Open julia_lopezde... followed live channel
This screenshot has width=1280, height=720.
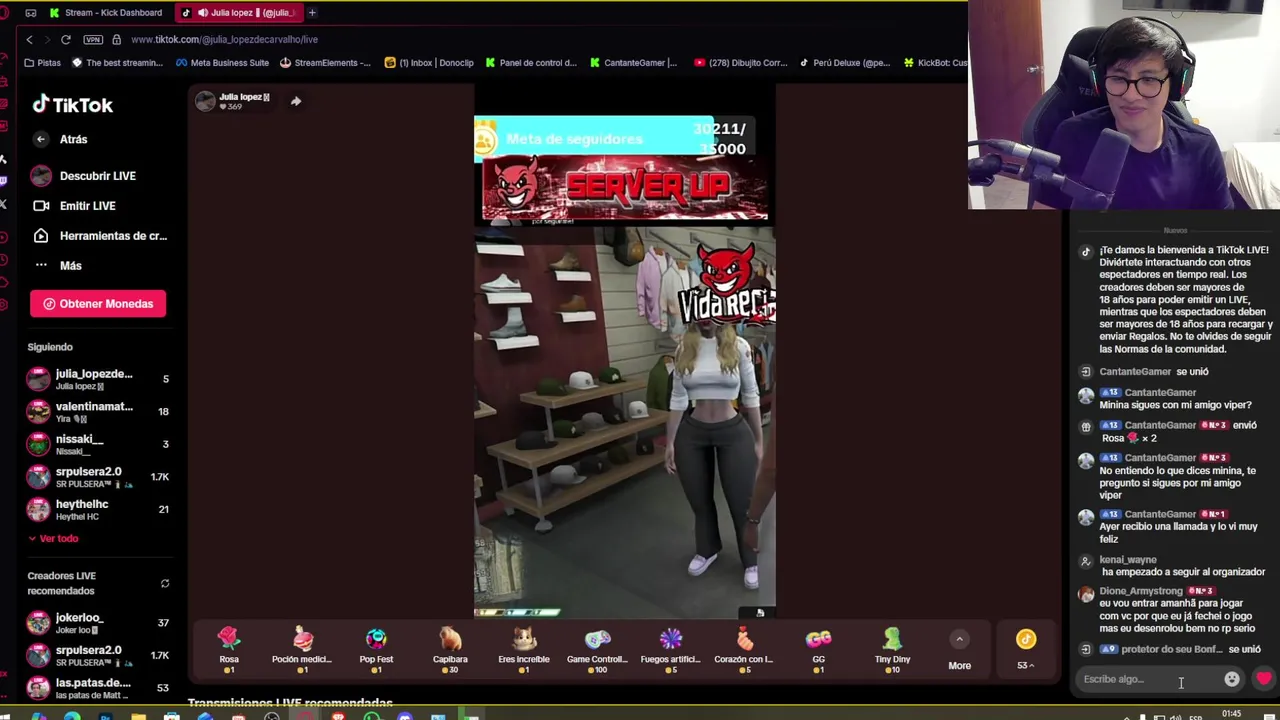[98, 379]
